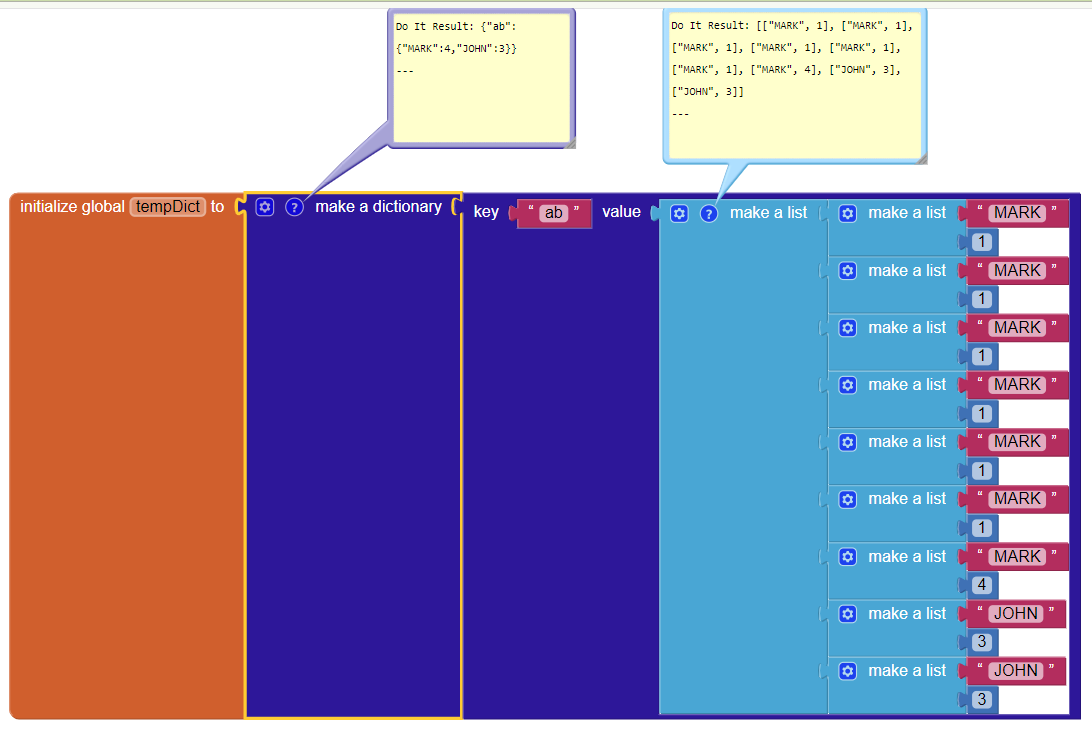Click the topmost MARK text block
The width and height of the screenshot is (1092, 733).
tap(1017, 213)
